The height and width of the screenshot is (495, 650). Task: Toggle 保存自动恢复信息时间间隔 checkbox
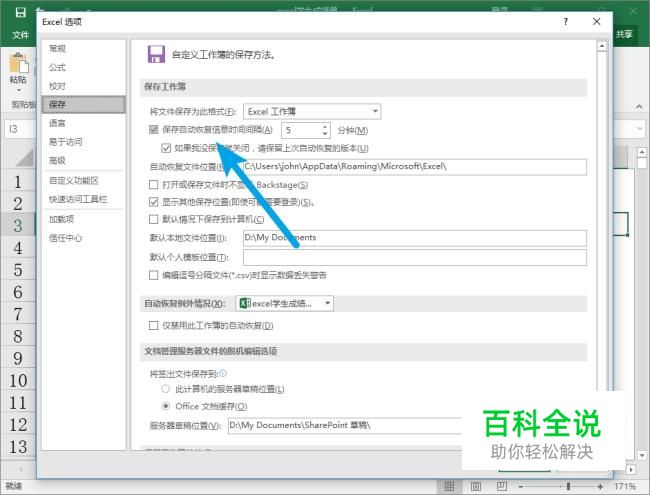(x=153, y=130)
